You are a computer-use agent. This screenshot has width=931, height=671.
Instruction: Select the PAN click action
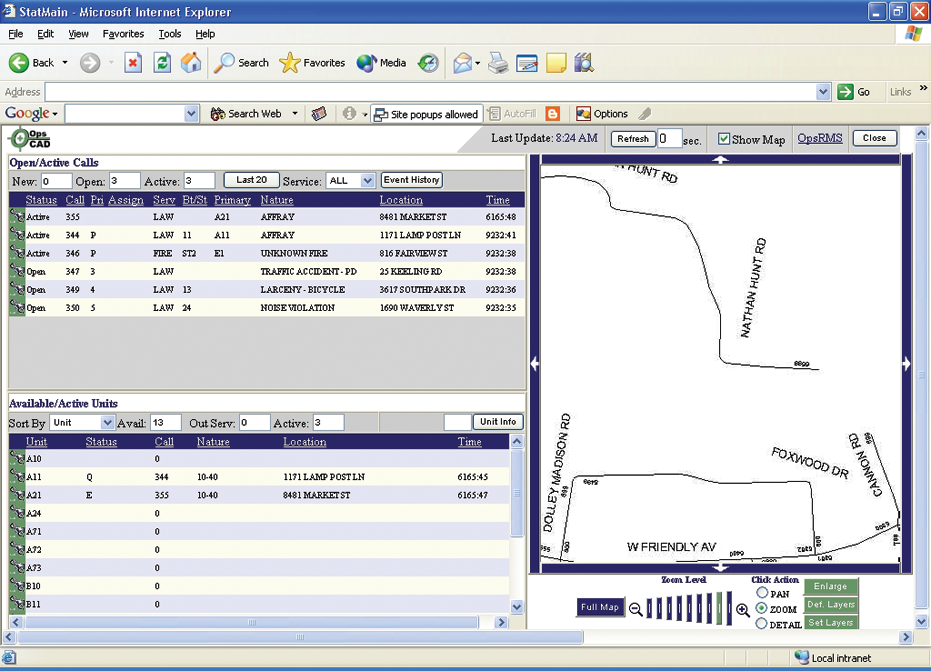tap(763, 592)
